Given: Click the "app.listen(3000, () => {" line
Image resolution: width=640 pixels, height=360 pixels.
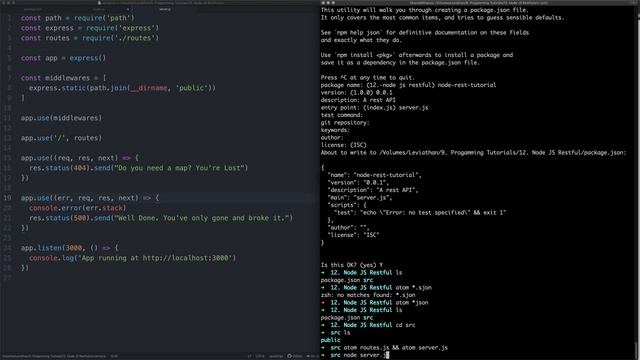Looking at the screenshot, I should click(69, 248).
